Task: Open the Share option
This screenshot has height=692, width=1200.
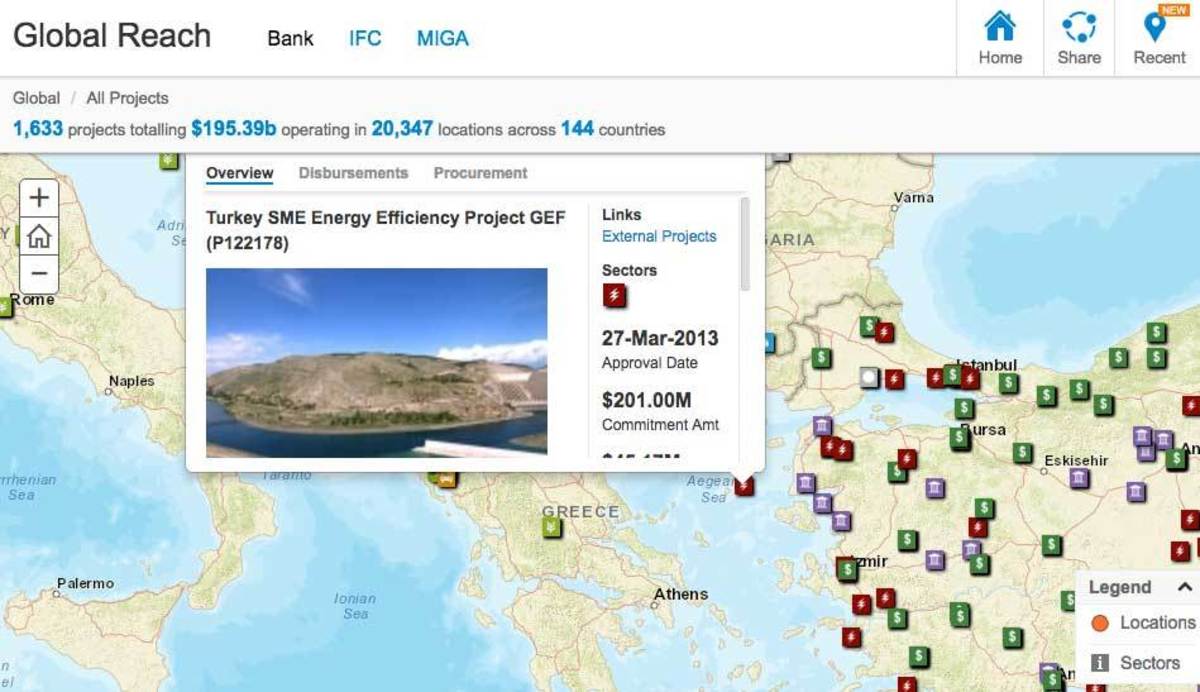Action: click(1079, 38)
